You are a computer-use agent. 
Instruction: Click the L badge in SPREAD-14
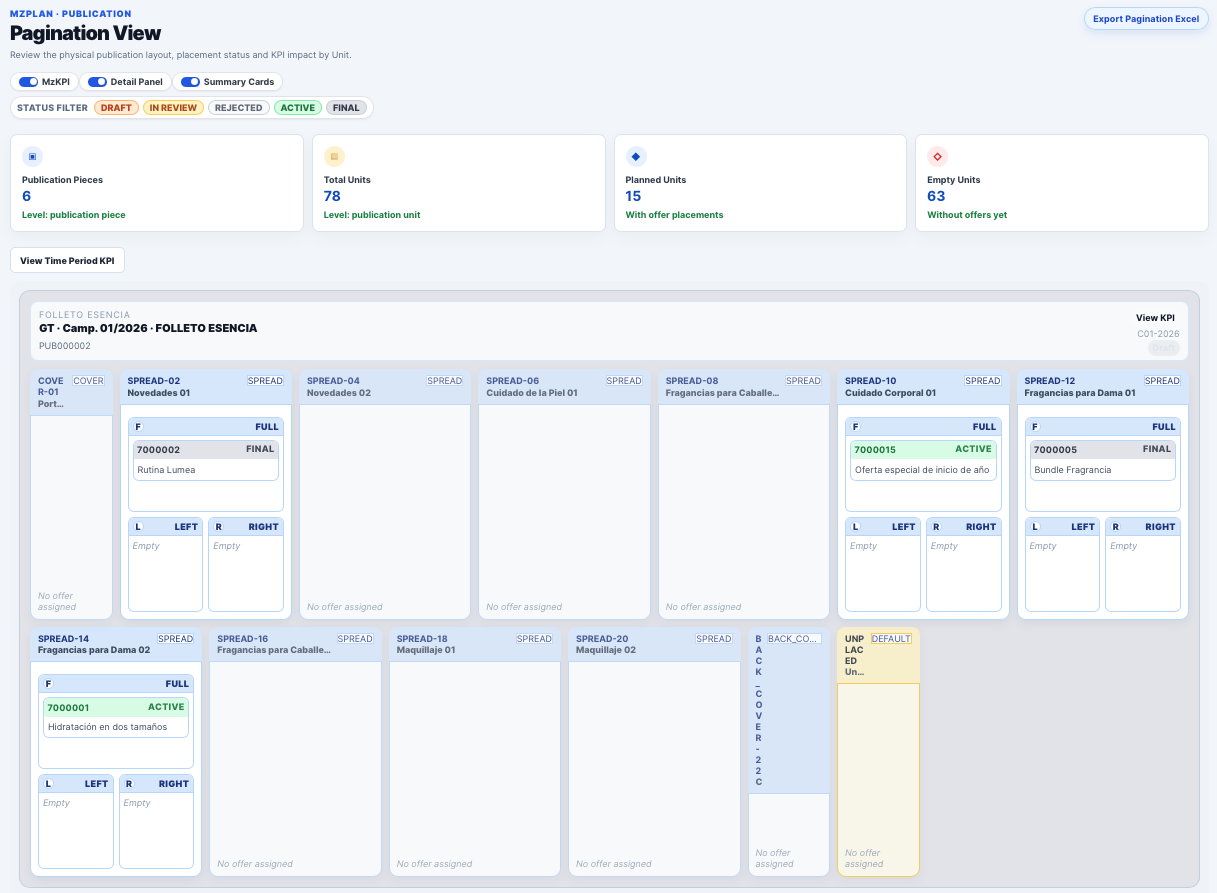[48, 784]
